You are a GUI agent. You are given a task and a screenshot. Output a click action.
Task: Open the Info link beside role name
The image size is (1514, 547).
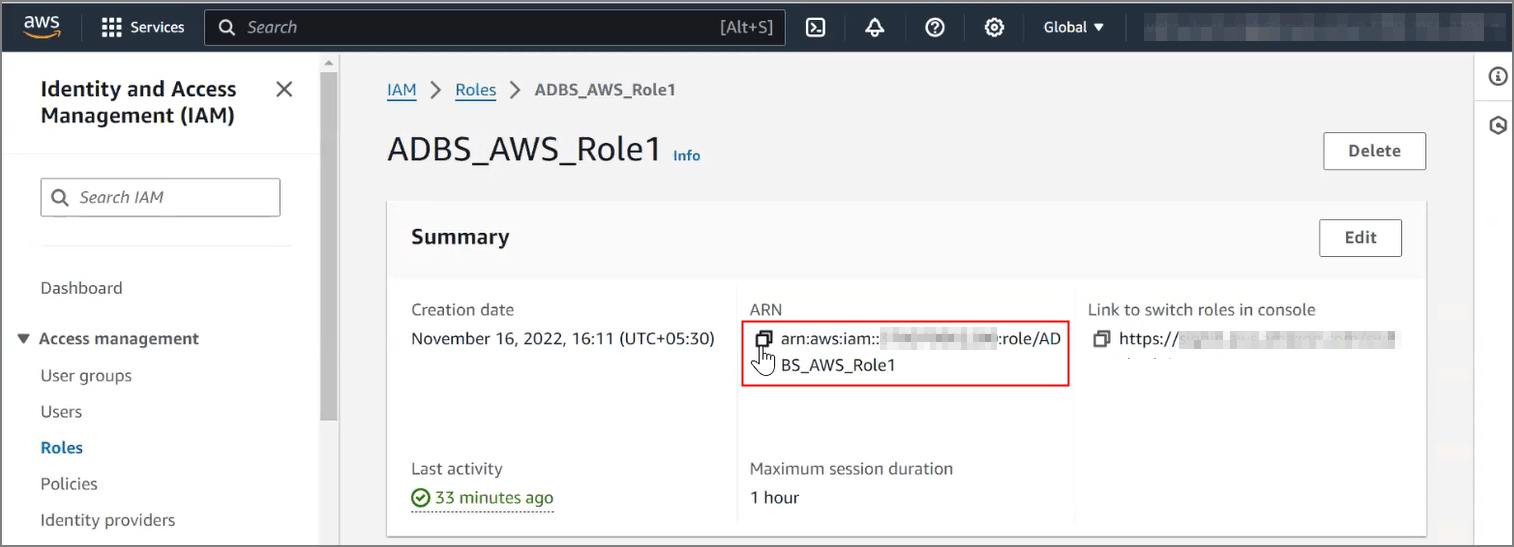(686, 156)
